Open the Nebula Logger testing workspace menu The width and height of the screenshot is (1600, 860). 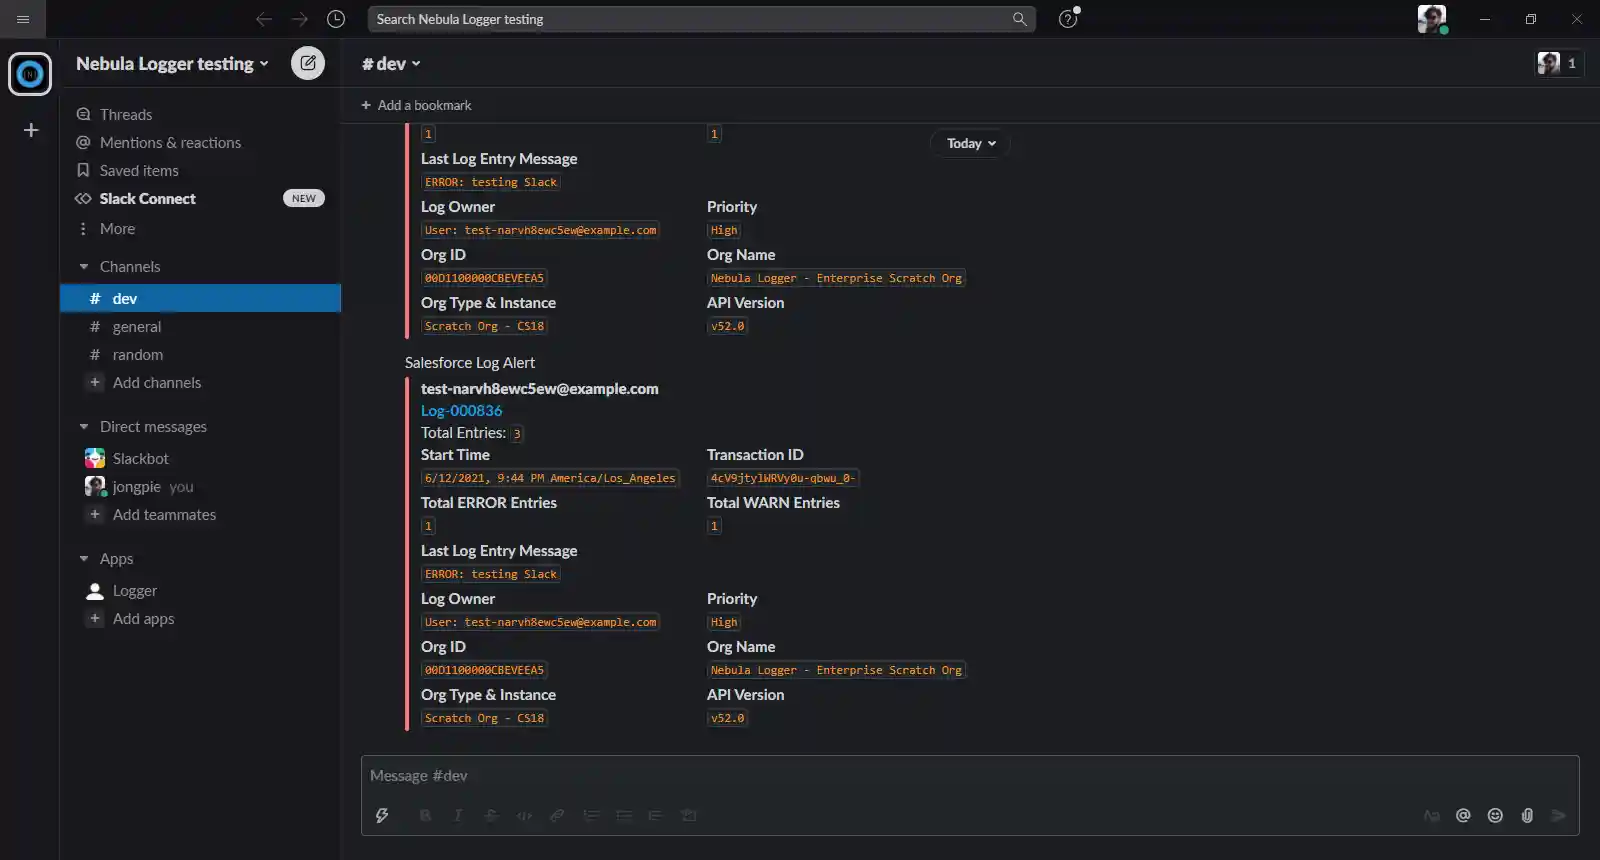click(172, 63)
